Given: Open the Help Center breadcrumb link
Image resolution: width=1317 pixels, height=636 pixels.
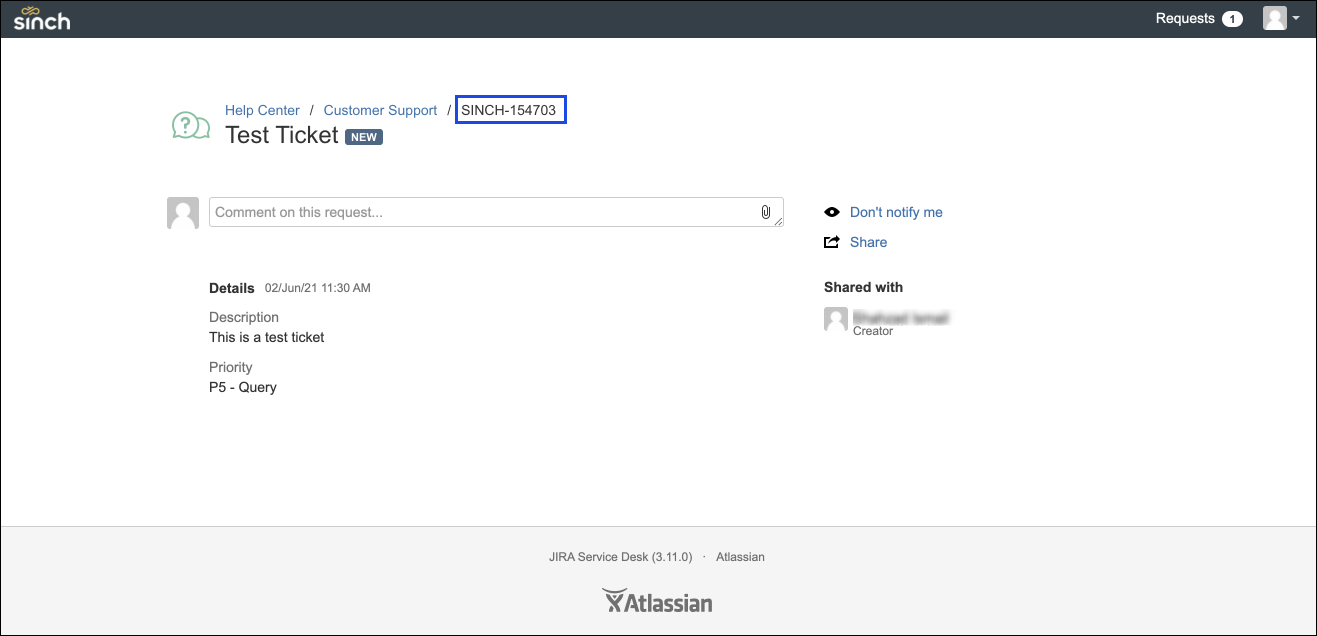Looking at the screenshot, I should click(x=262, y=109).
